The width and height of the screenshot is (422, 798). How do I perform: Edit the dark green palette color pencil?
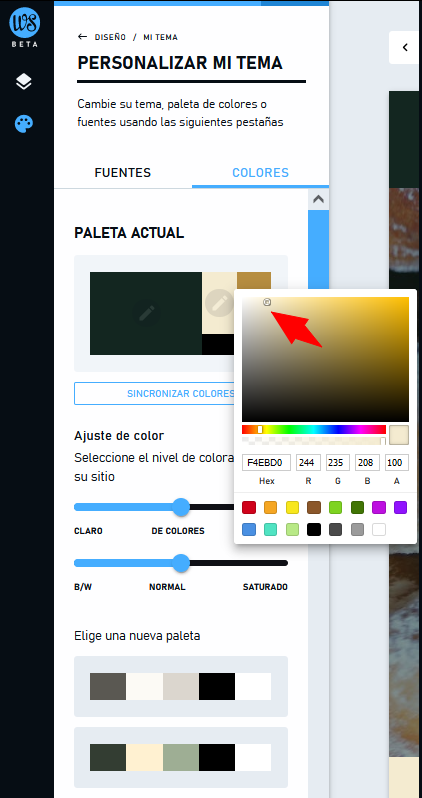coord(146,313)
